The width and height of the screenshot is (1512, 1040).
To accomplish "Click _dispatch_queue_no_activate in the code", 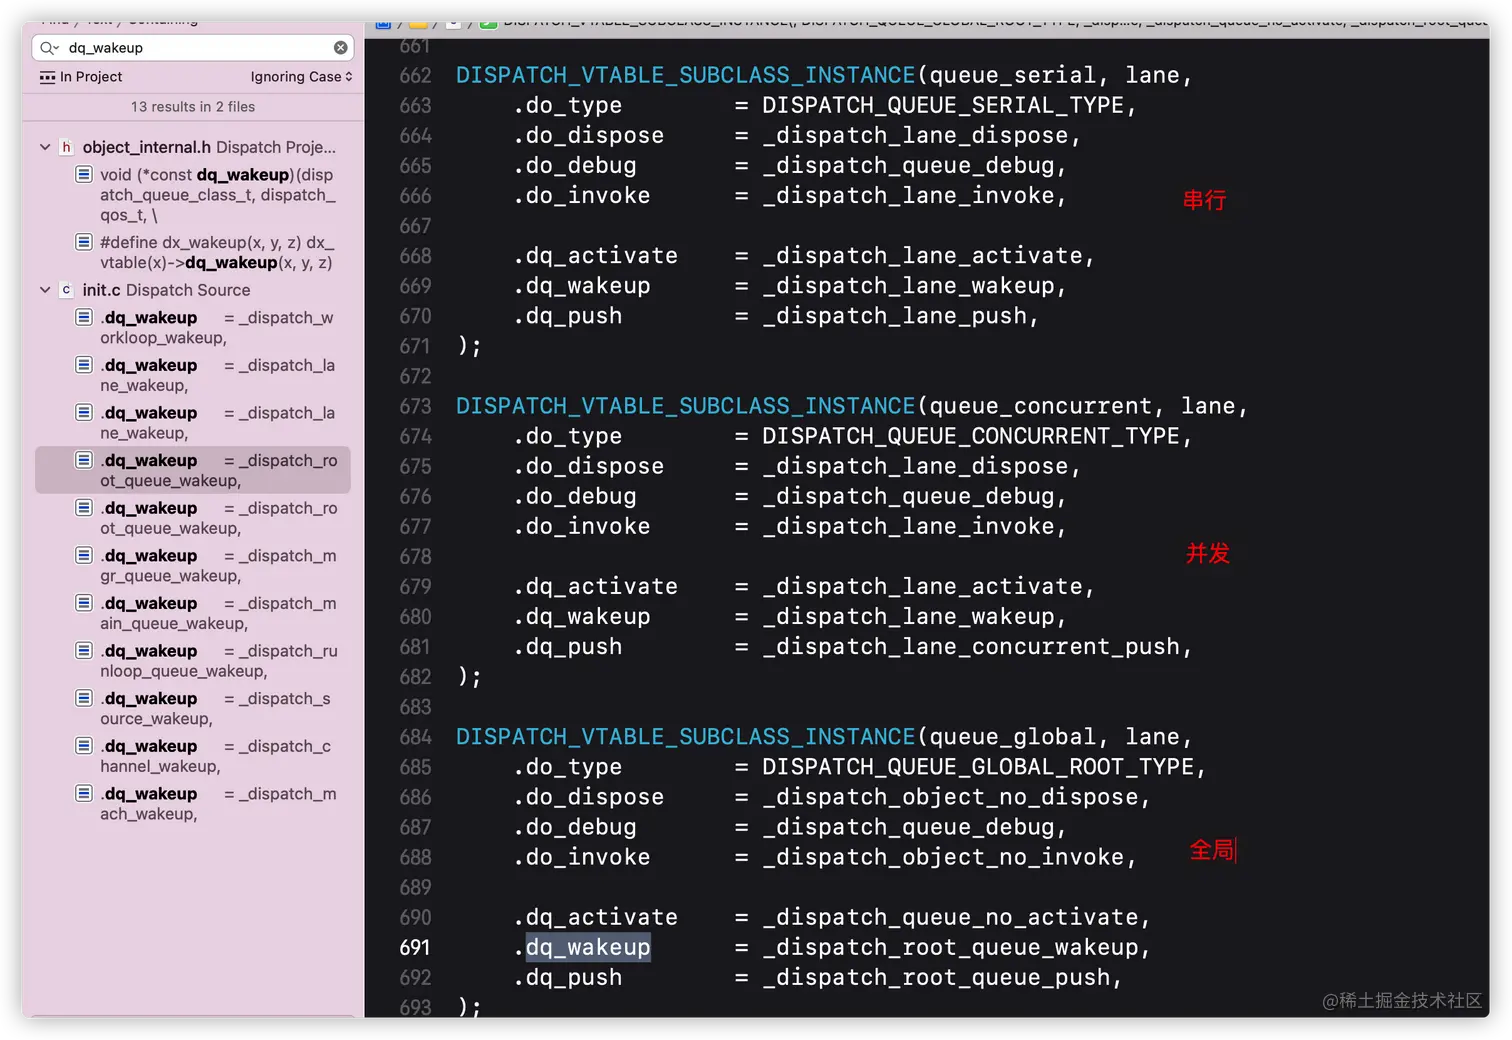I will coord(949,917).
